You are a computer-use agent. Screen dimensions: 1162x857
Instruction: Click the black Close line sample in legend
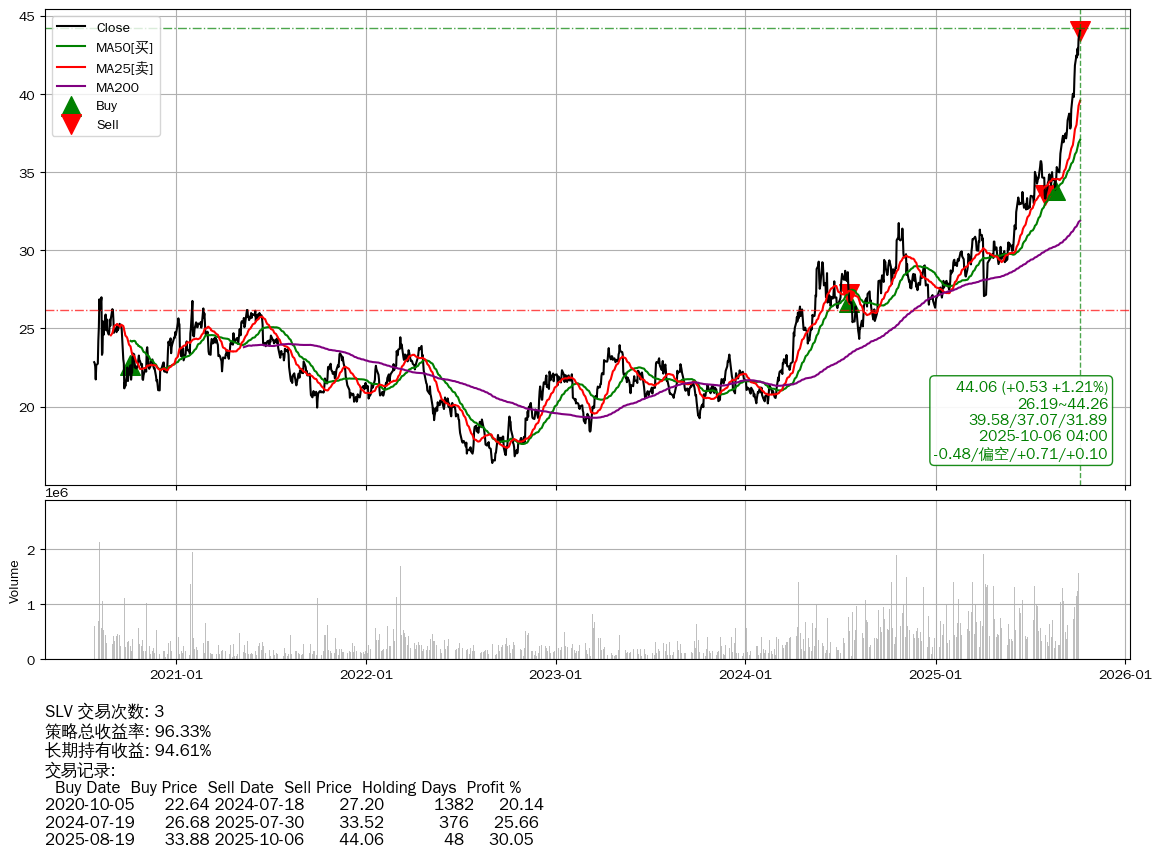click(71, 27)
